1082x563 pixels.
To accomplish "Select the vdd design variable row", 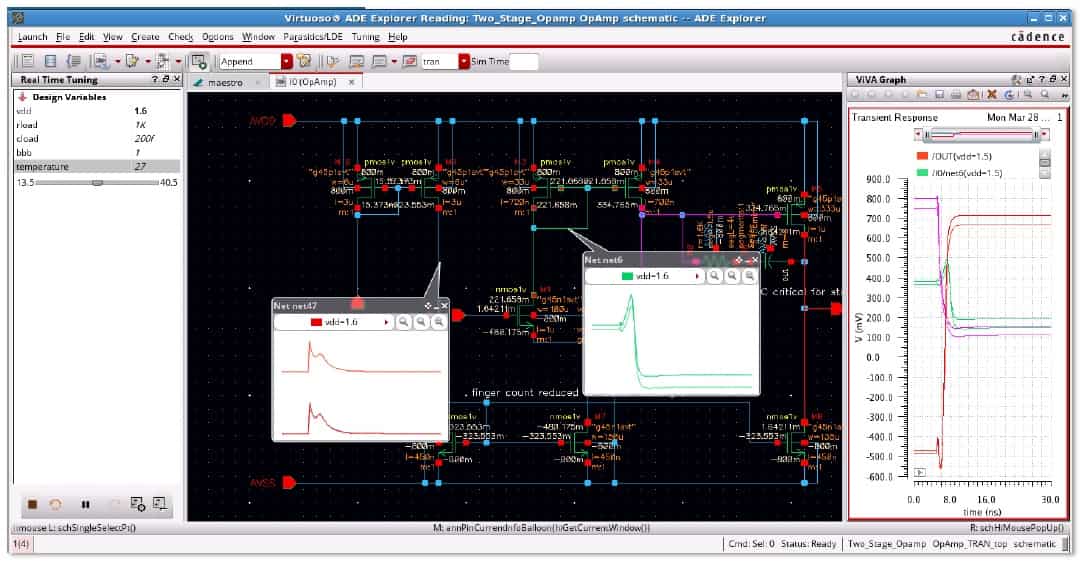I will (97, 110).
